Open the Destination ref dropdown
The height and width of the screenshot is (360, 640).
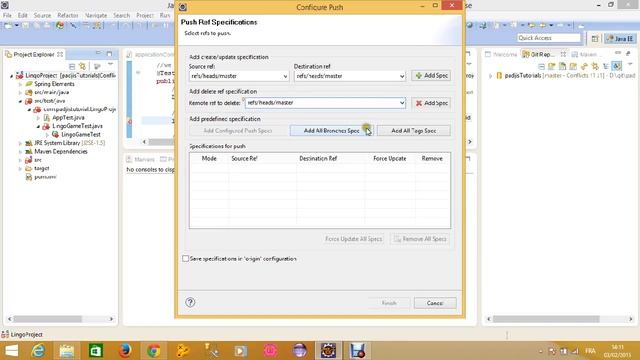402,76
